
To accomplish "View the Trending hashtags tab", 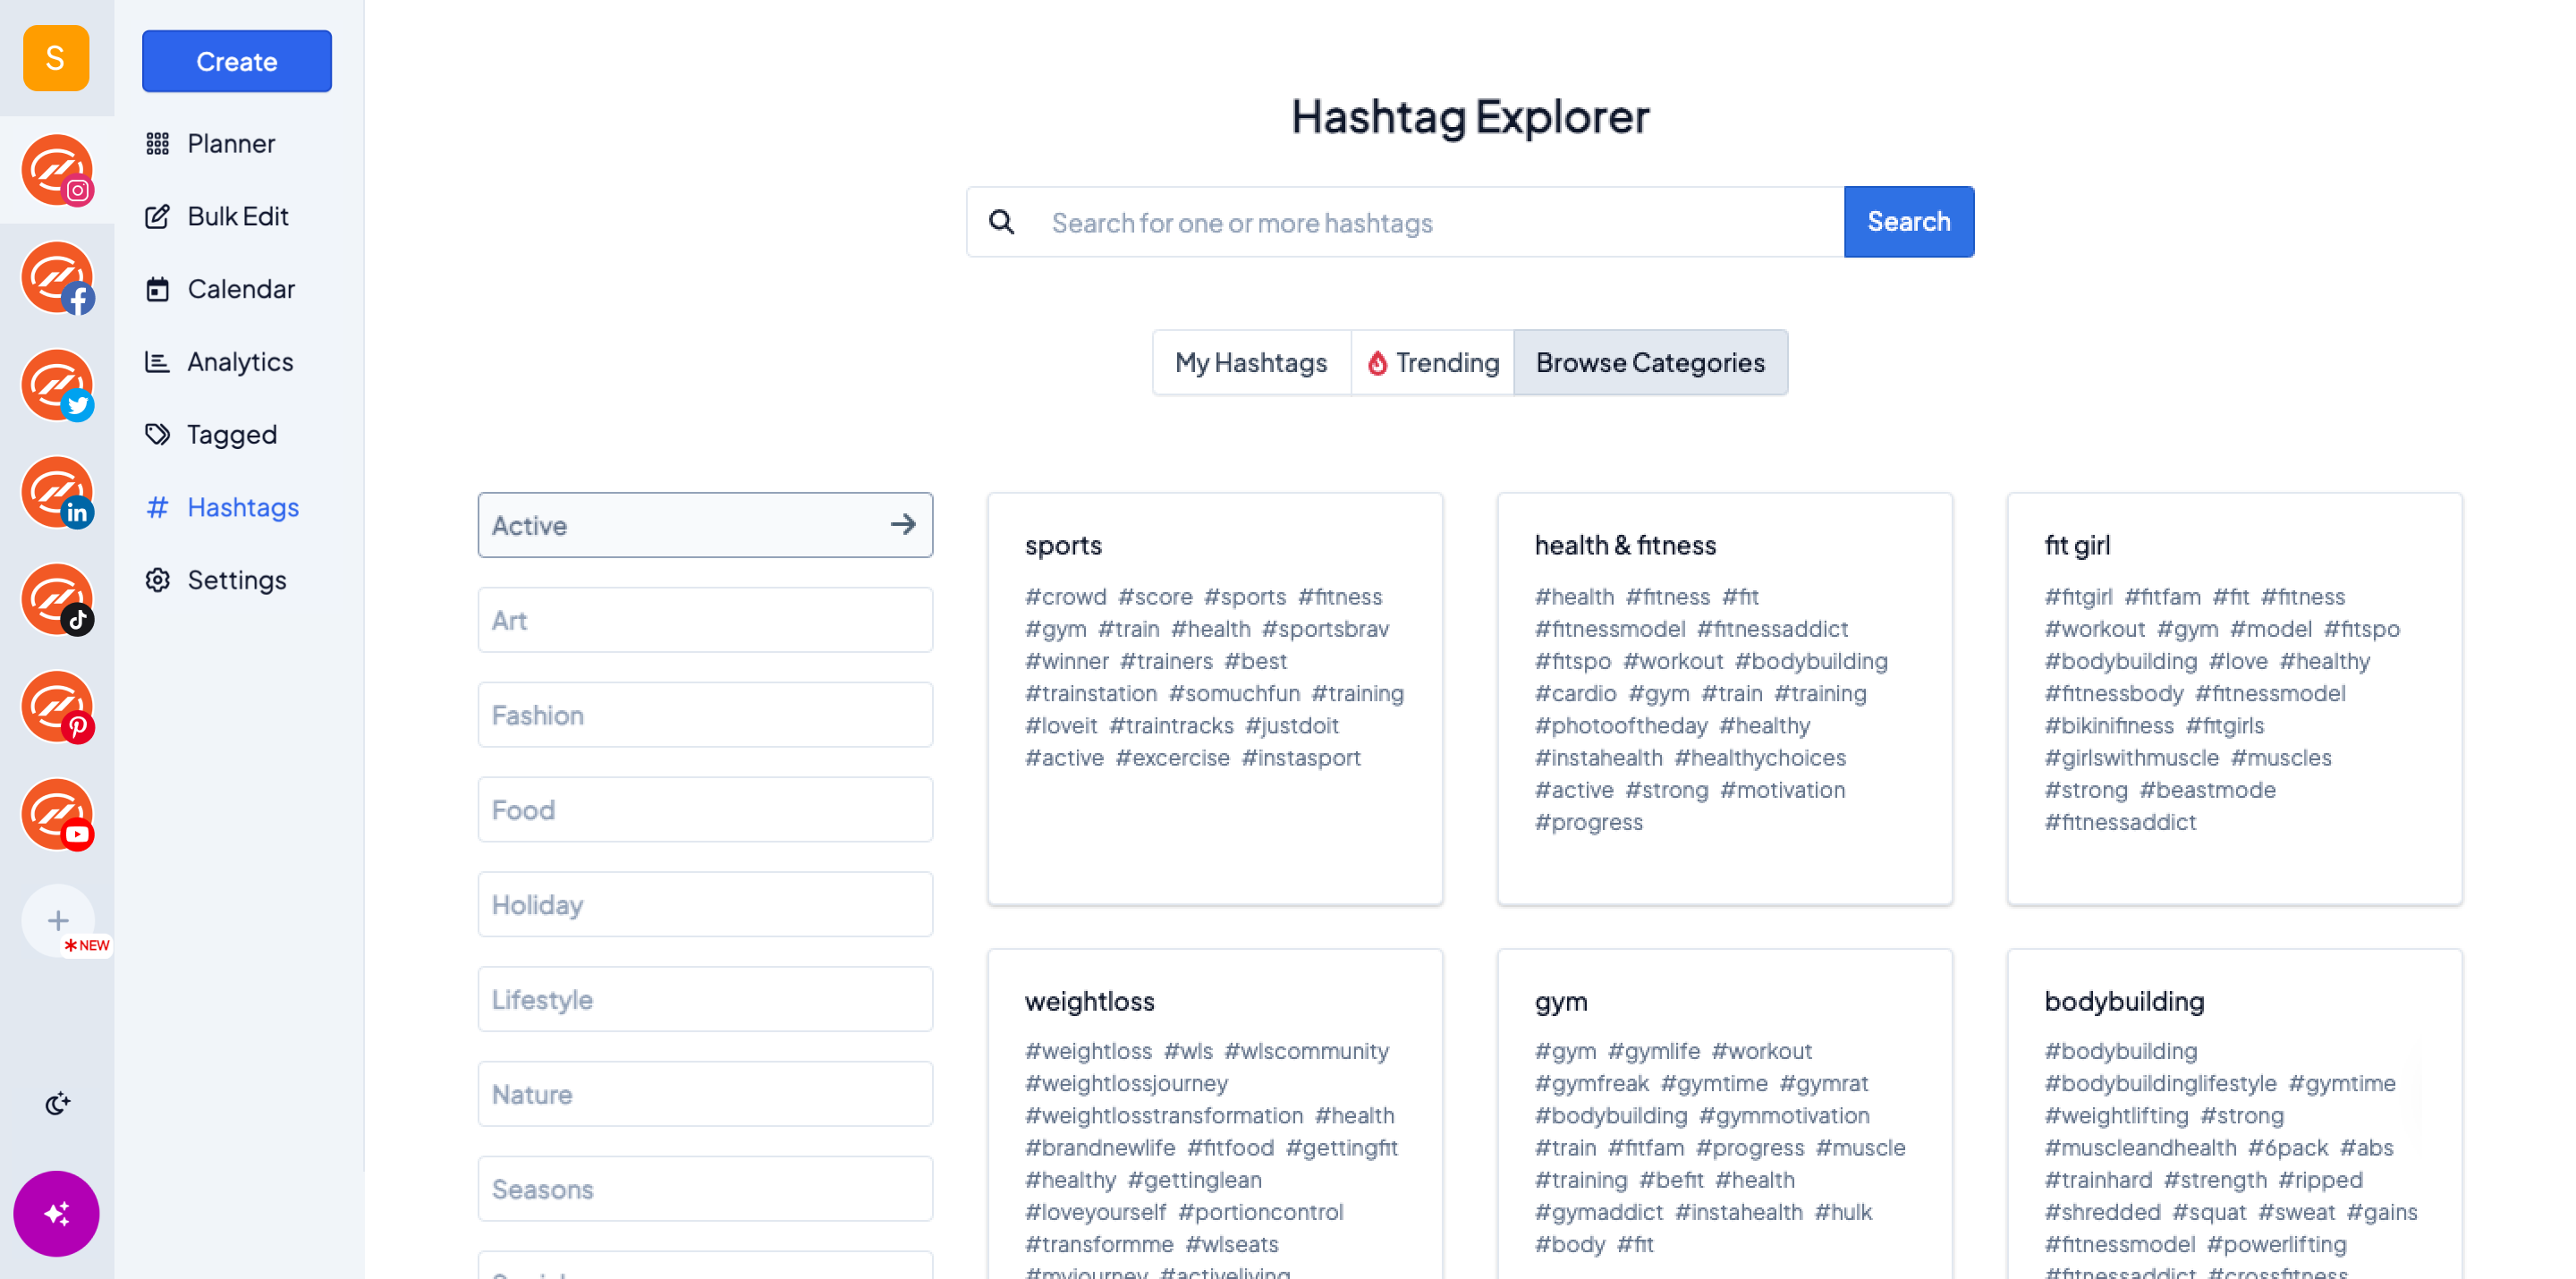I will [x=1432, y=362].
